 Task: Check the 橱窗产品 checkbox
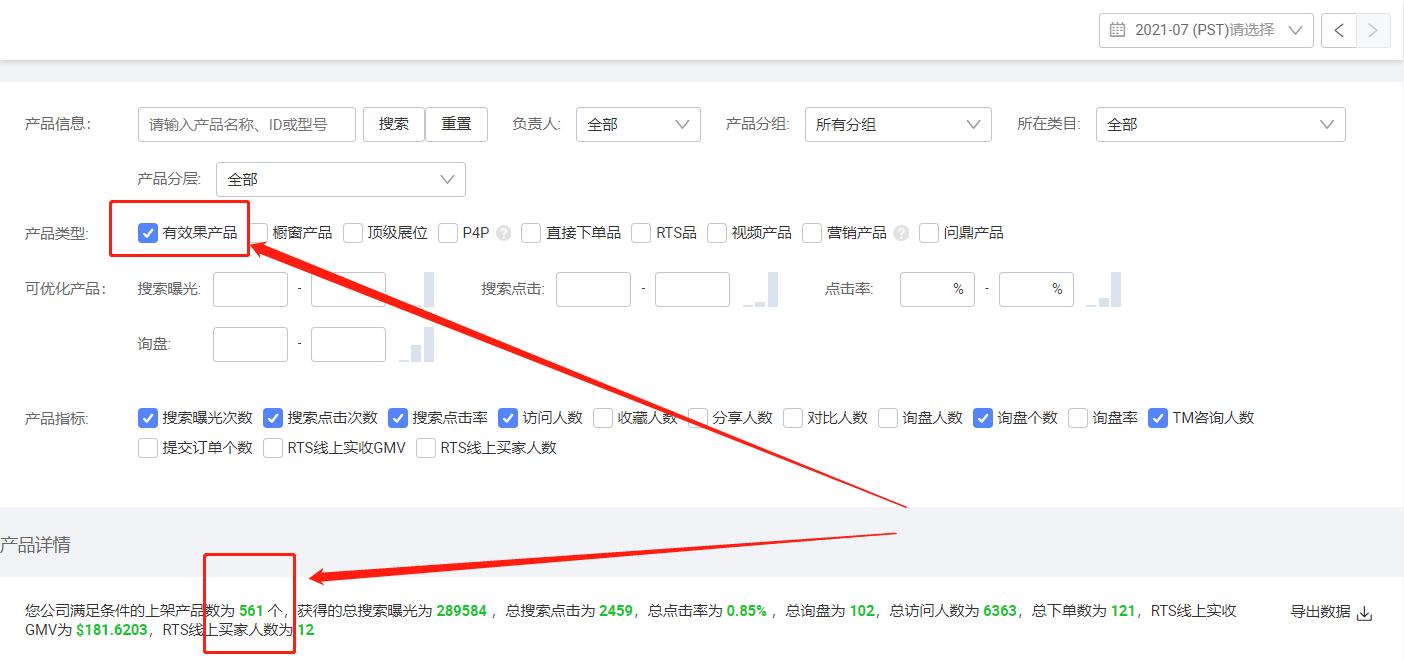pos(258,233)
